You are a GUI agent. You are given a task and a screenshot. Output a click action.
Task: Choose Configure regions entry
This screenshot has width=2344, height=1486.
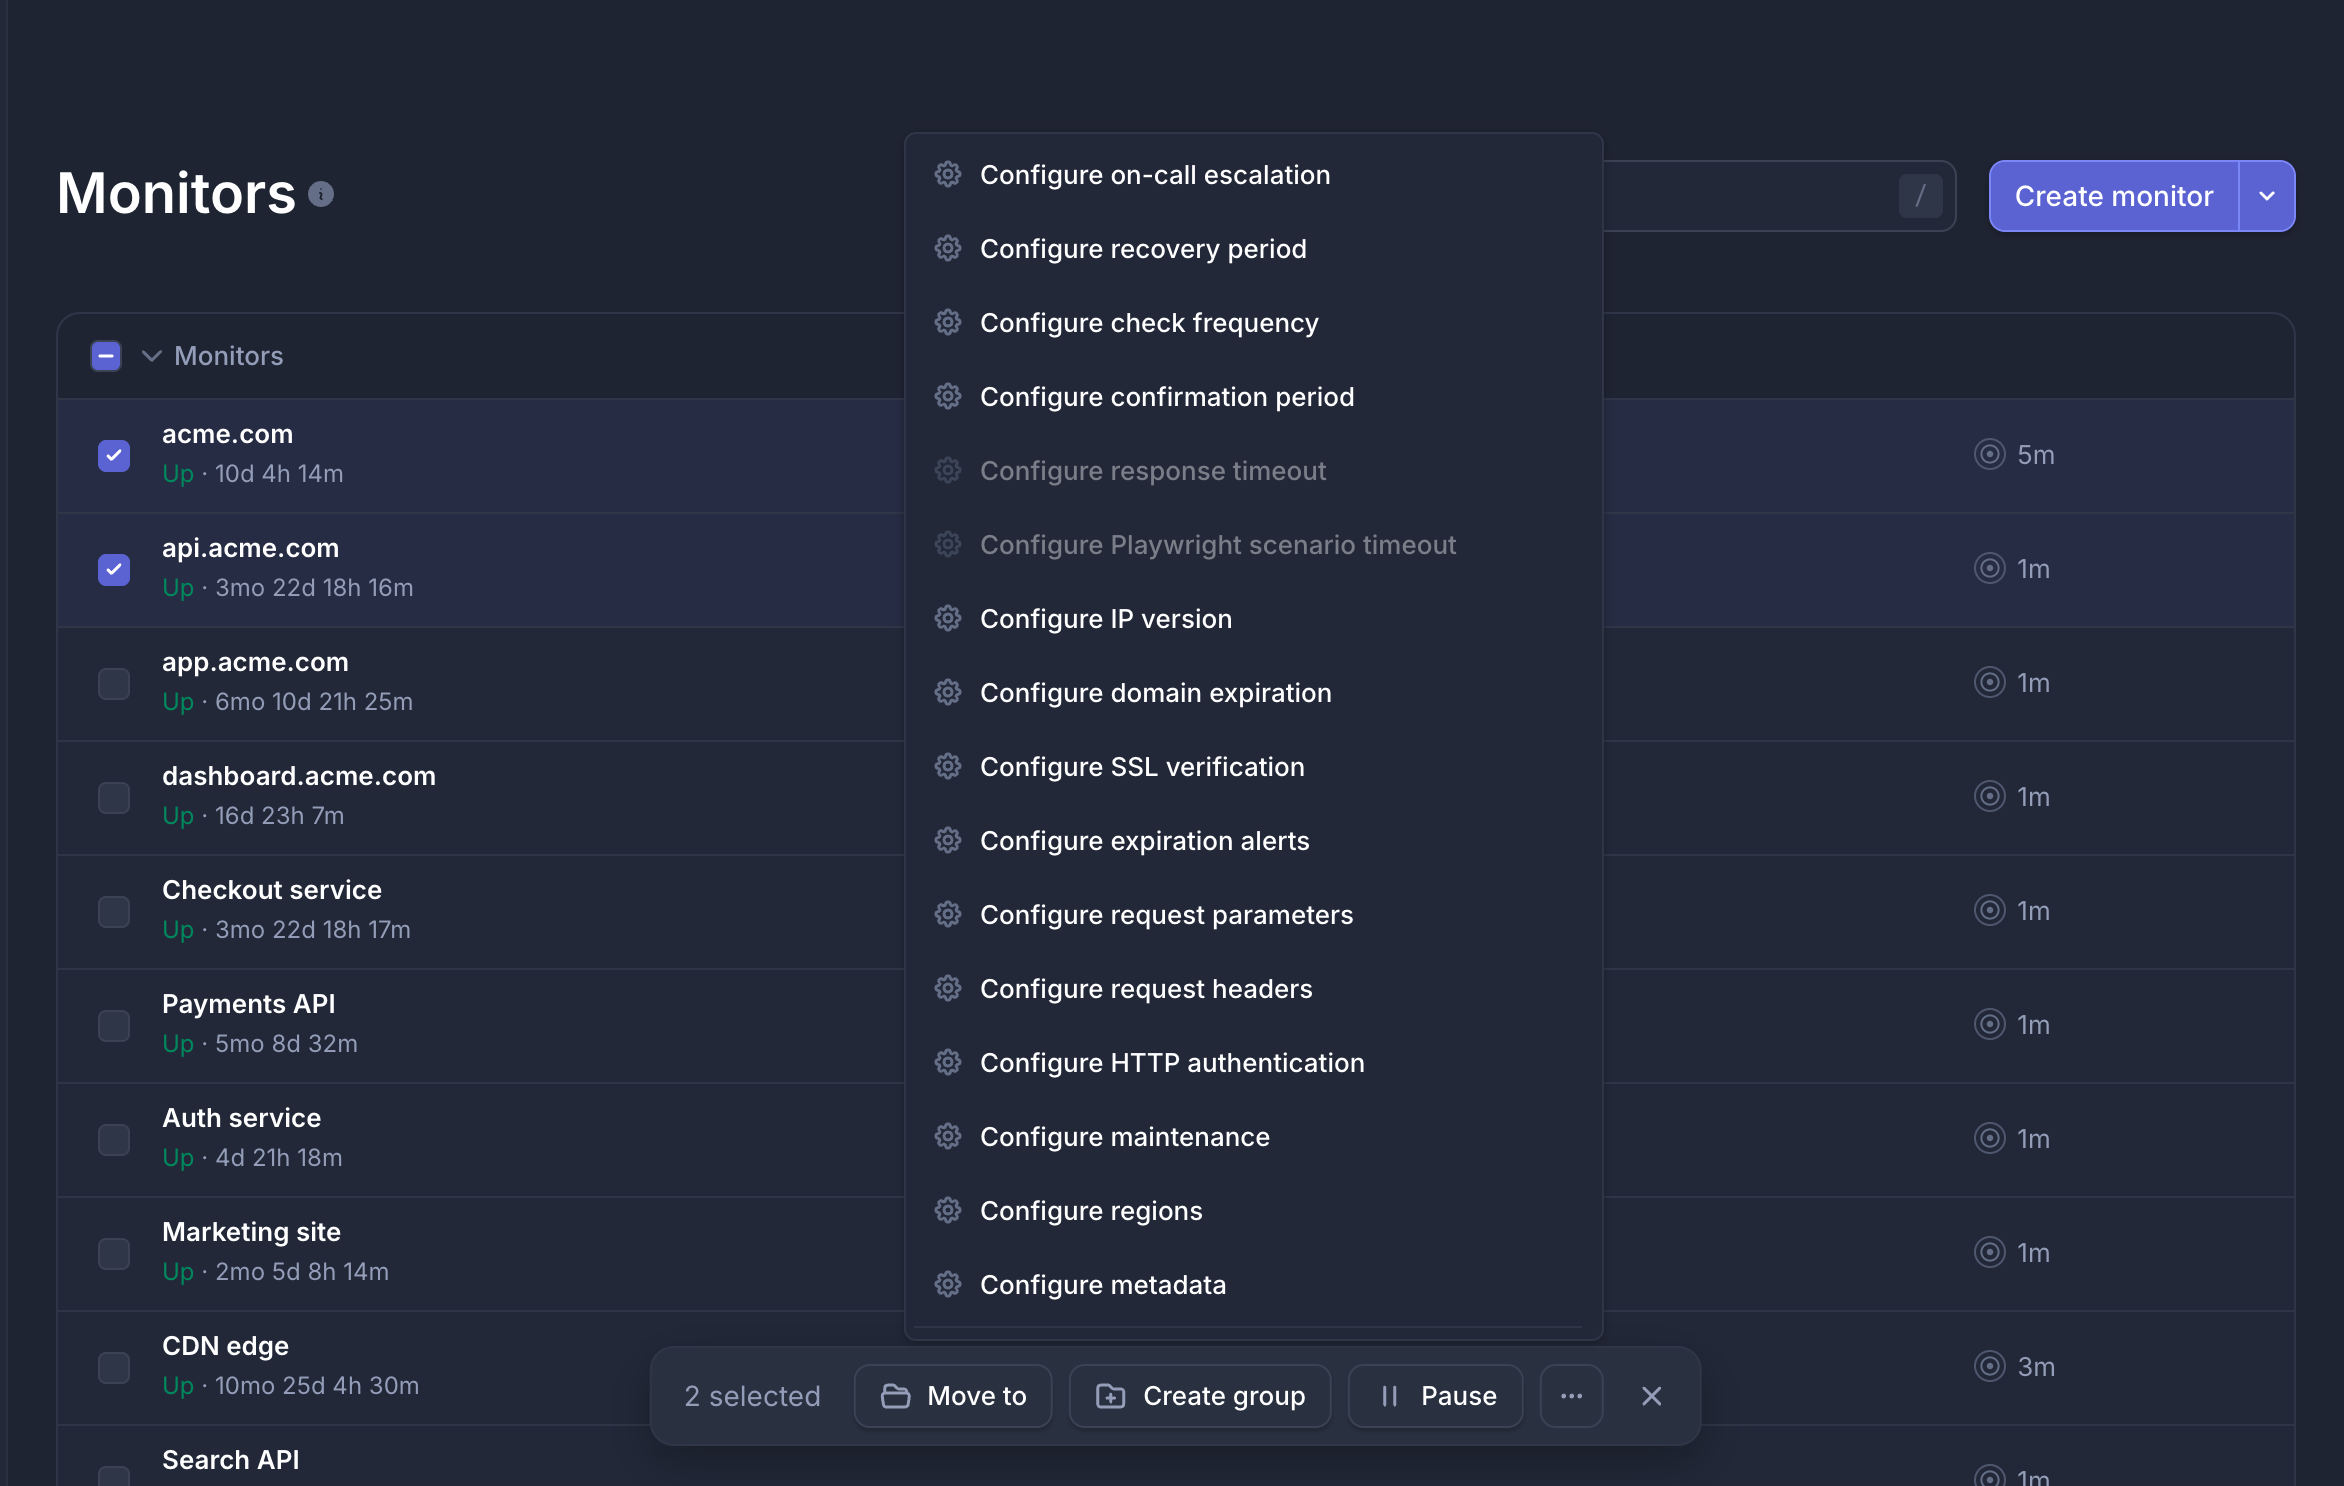tap(1253, 1211)
